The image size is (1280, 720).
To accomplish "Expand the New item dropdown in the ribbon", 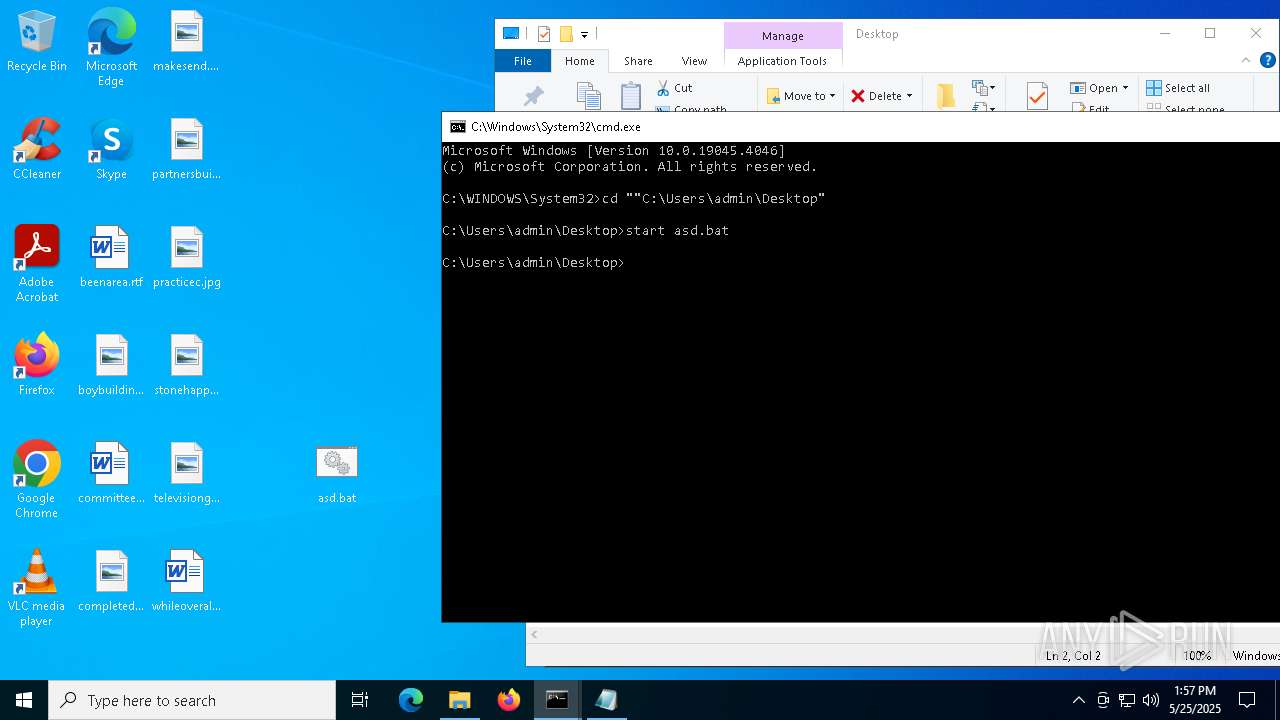I will (982, 89).
